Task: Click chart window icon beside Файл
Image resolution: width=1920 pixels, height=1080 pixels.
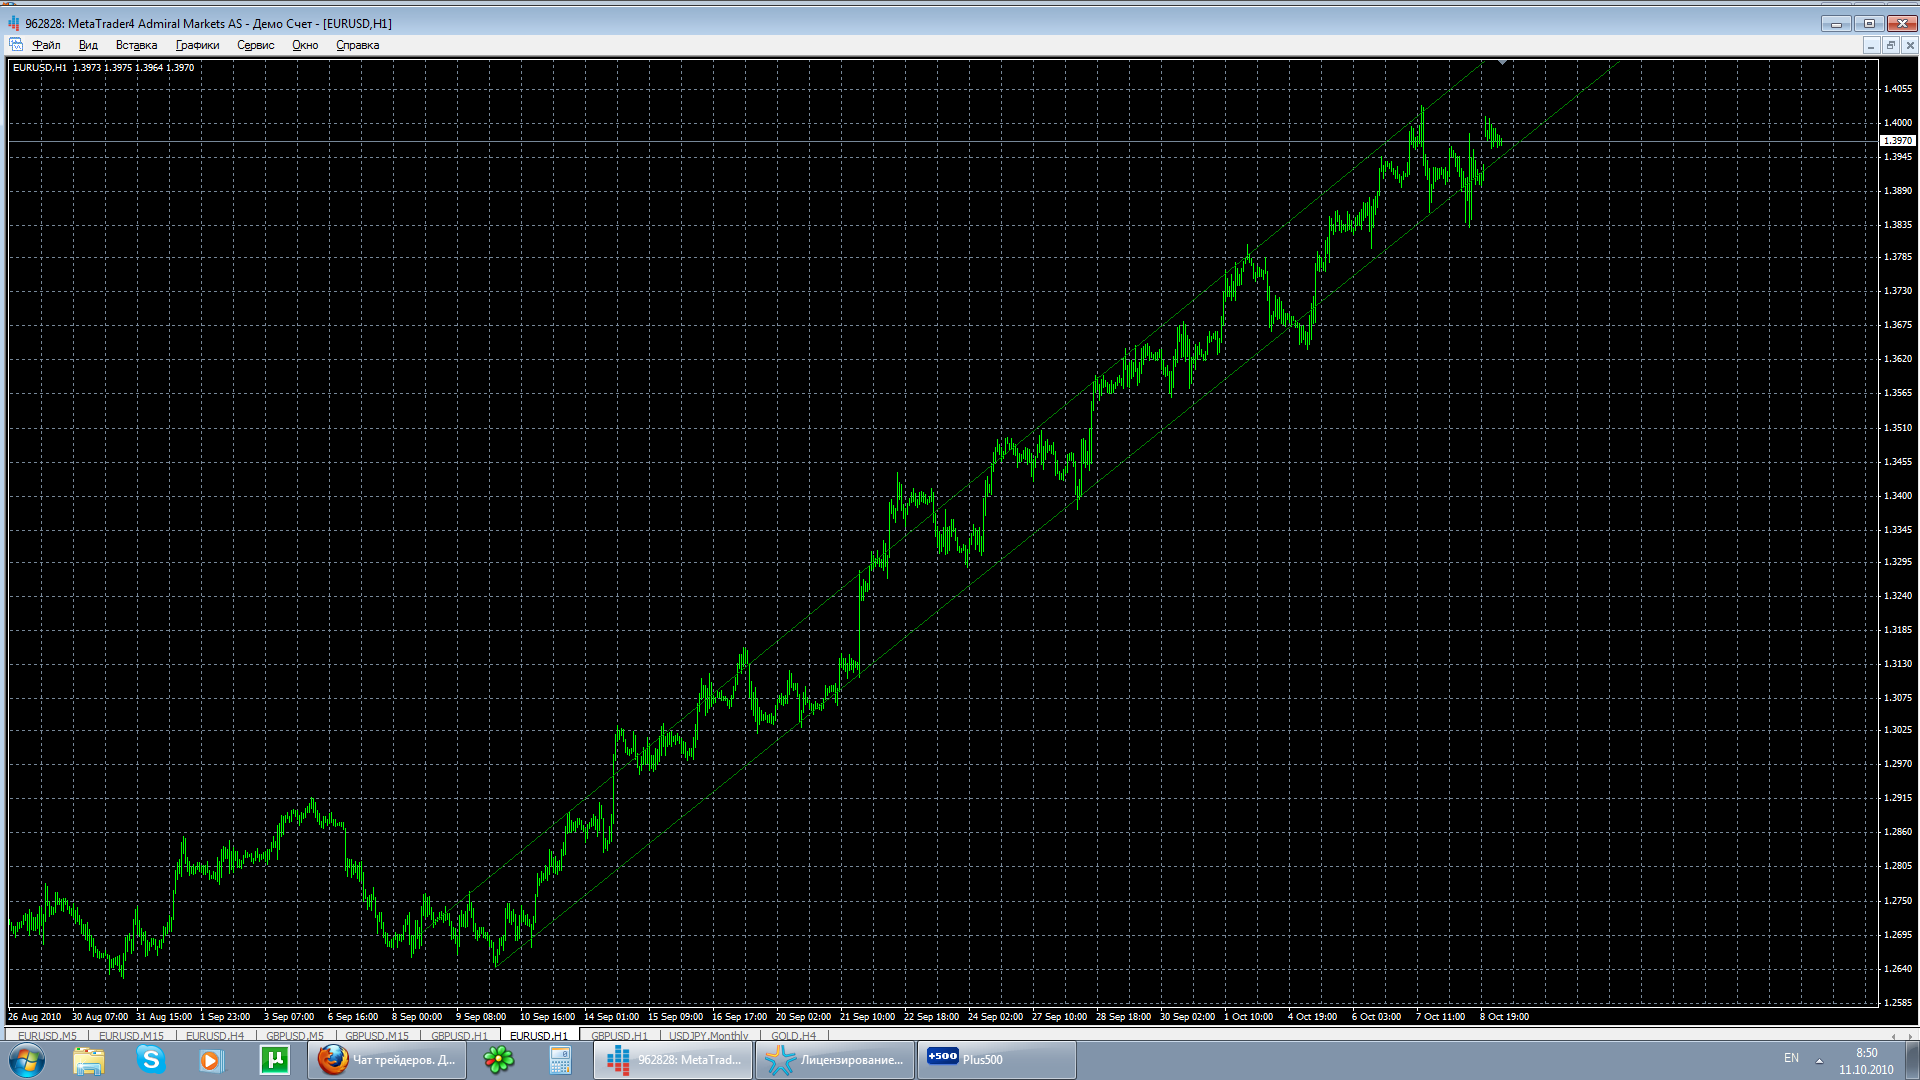Action: pos(16,45)
